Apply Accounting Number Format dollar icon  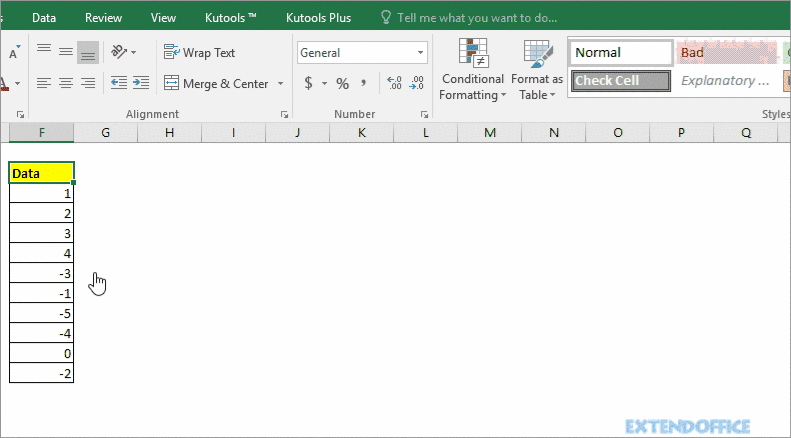[x=308, y=83]
